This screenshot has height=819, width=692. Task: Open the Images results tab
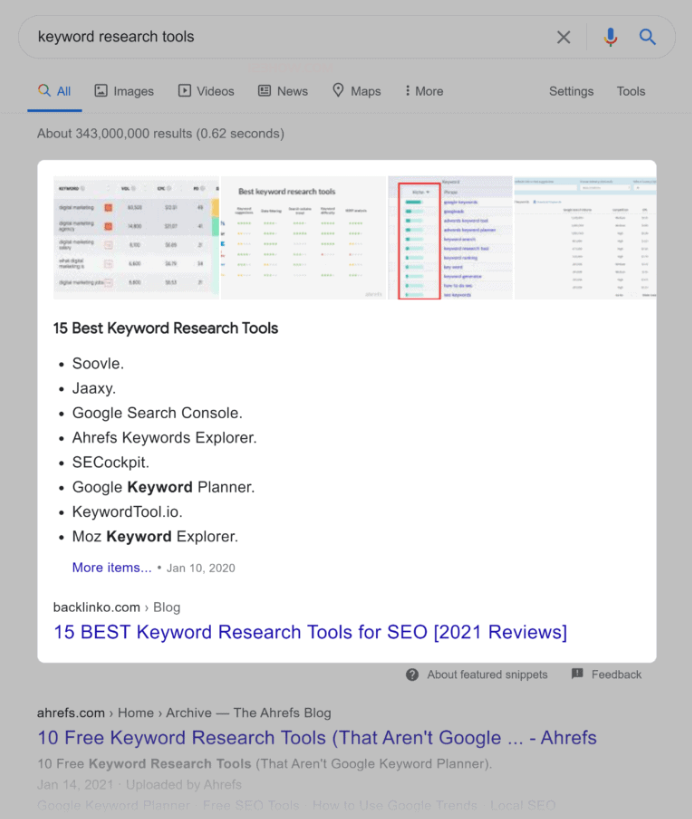(x=124, y=91)
